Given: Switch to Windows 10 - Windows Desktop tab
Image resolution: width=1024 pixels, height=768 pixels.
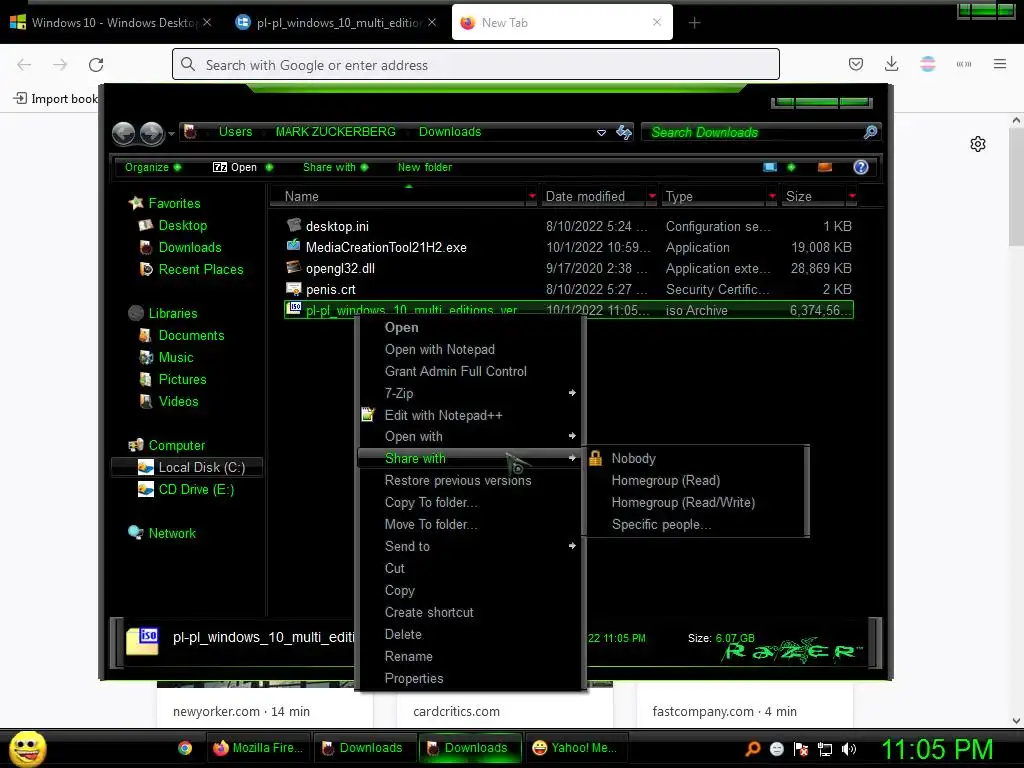Looking at the screenshot, I should coord(111,23).
